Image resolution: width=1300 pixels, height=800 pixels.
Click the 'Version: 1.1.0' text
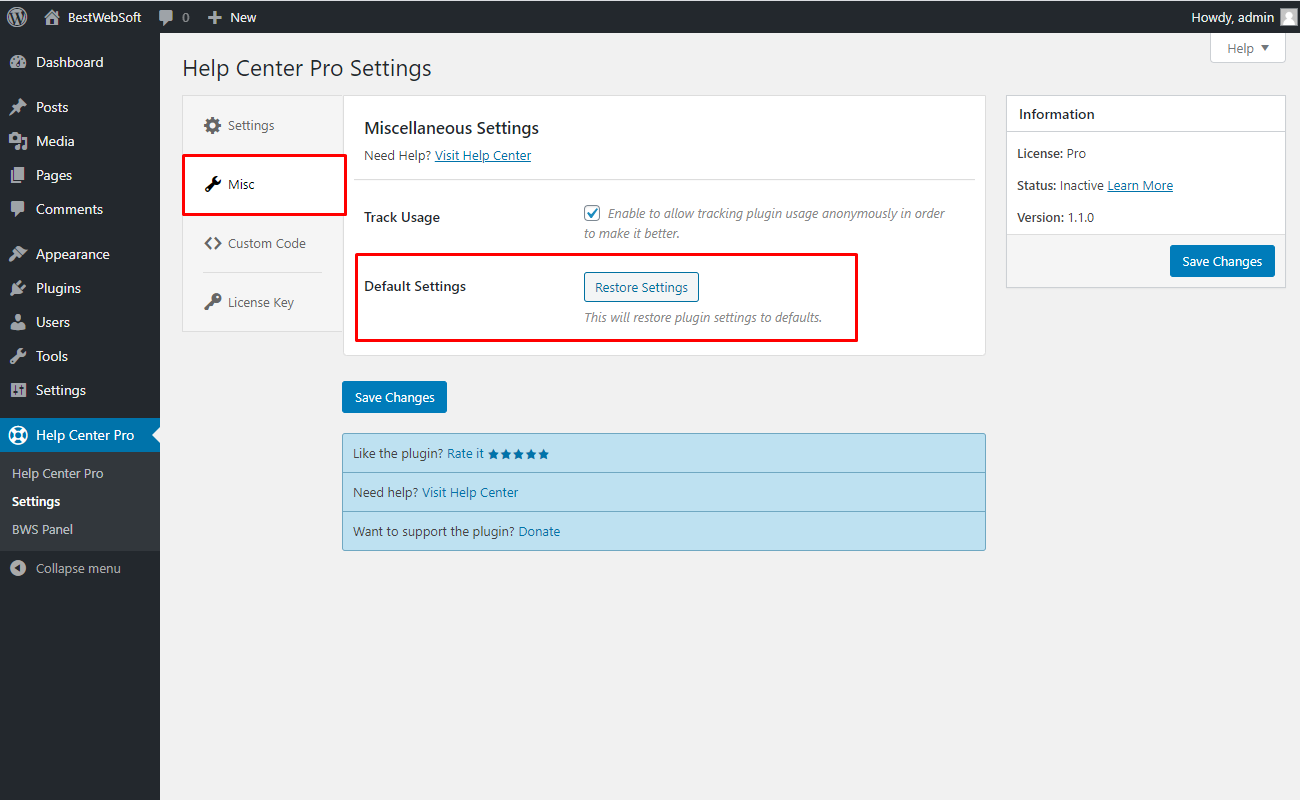click(1056, 218)
